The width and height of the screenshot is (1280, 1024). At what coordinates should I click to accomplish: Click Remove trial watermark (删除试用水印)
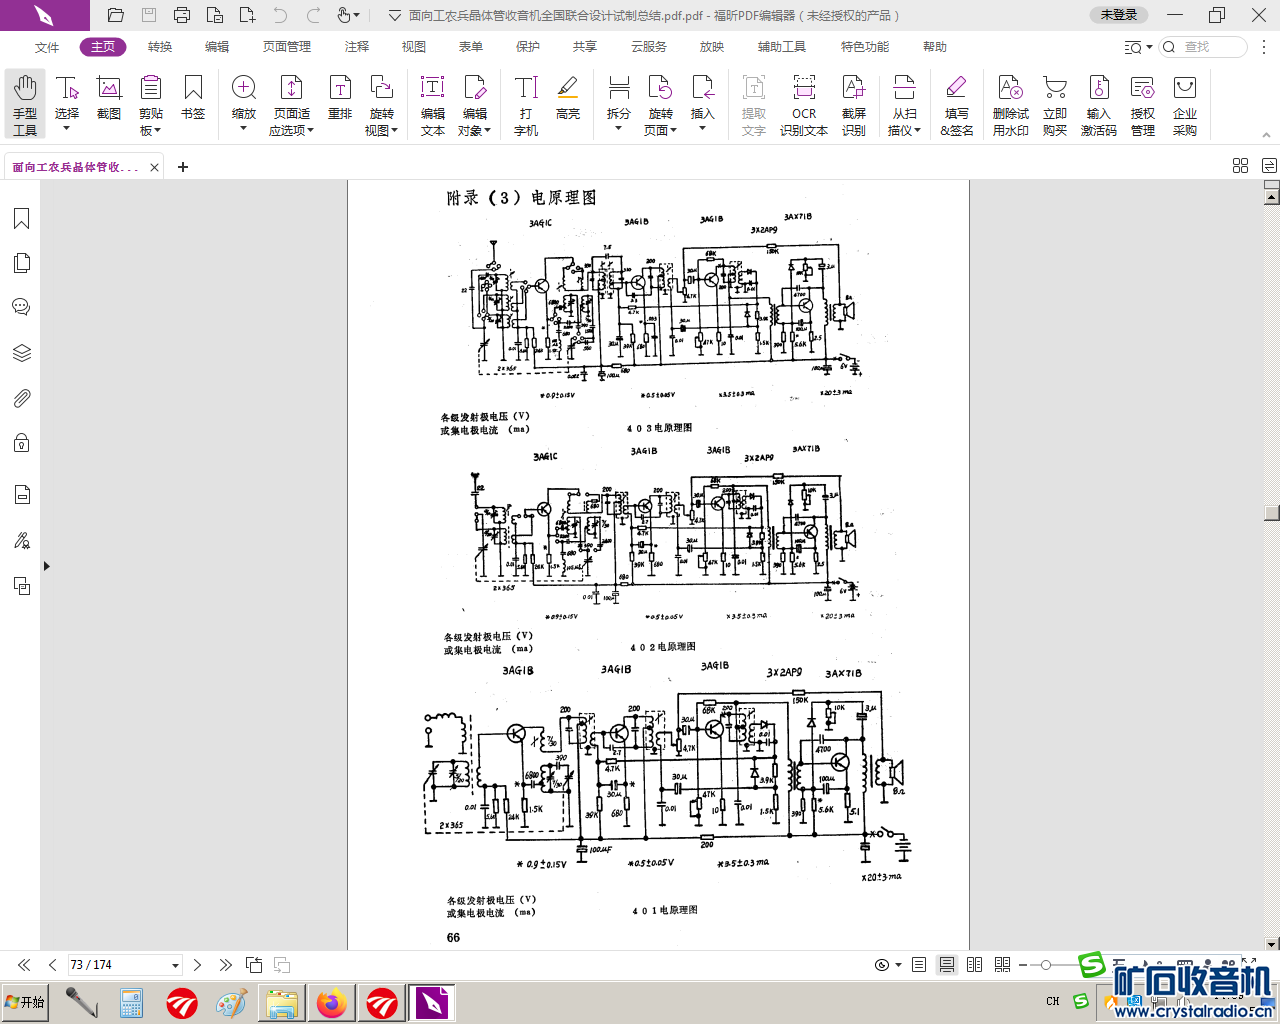1011,104
